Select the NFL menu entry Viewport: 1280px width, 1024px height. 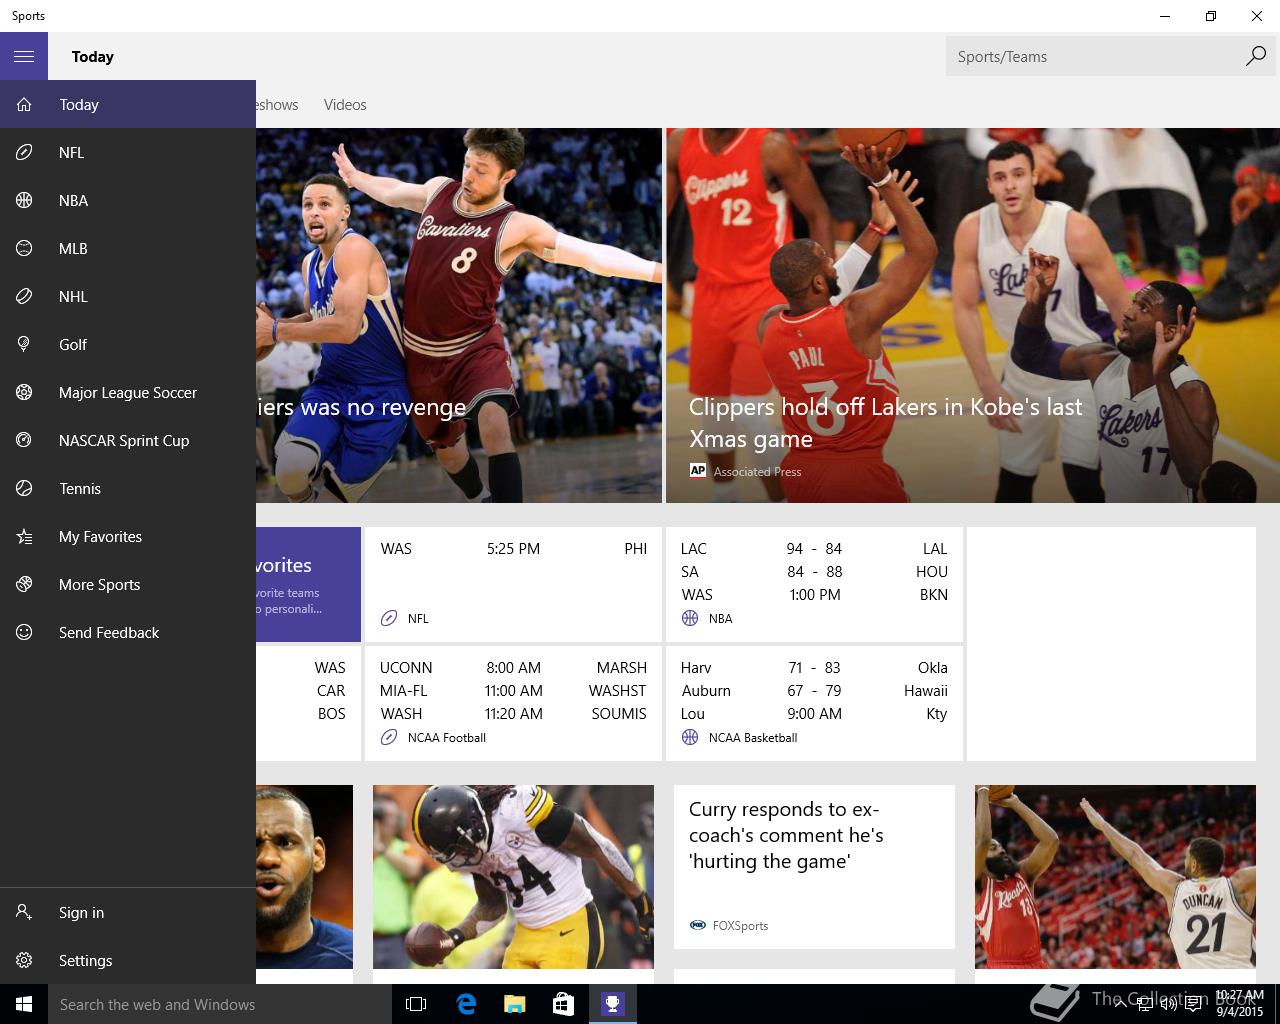tap(128, 153)
